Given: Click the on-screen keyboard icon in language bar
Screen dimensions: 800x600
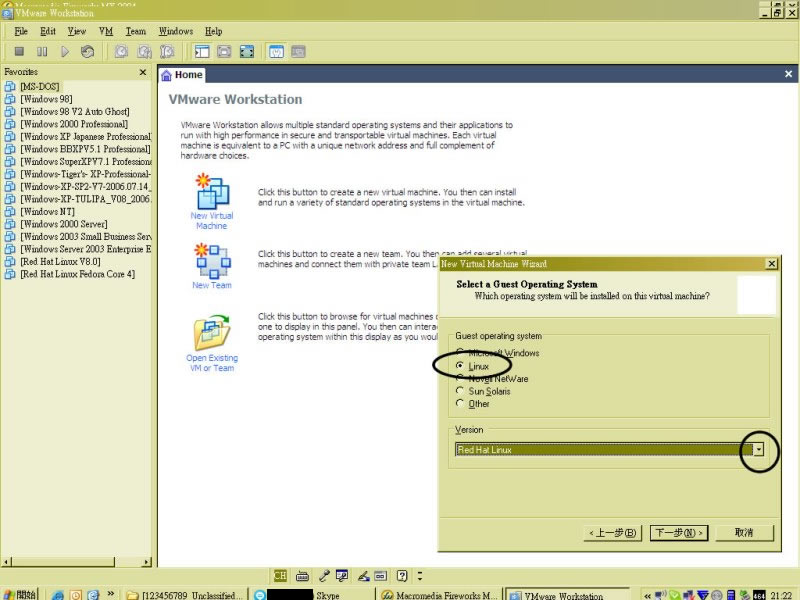Looking at the screenshot, I should pyautogui.click(x=302, y=577).
